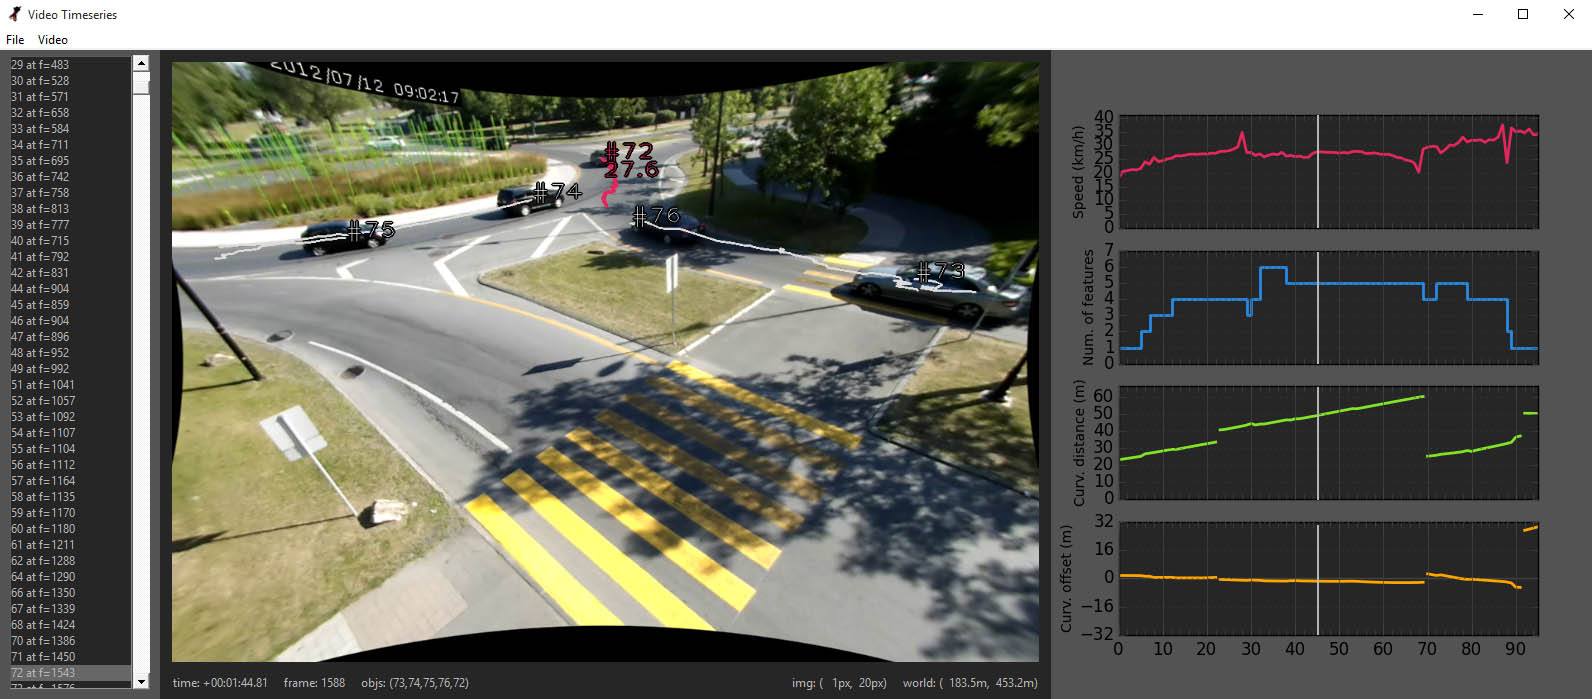The height and width of the screenshot is (699, 1592).
Task: Click the Num. of features plot
Action: (1328, 307)
